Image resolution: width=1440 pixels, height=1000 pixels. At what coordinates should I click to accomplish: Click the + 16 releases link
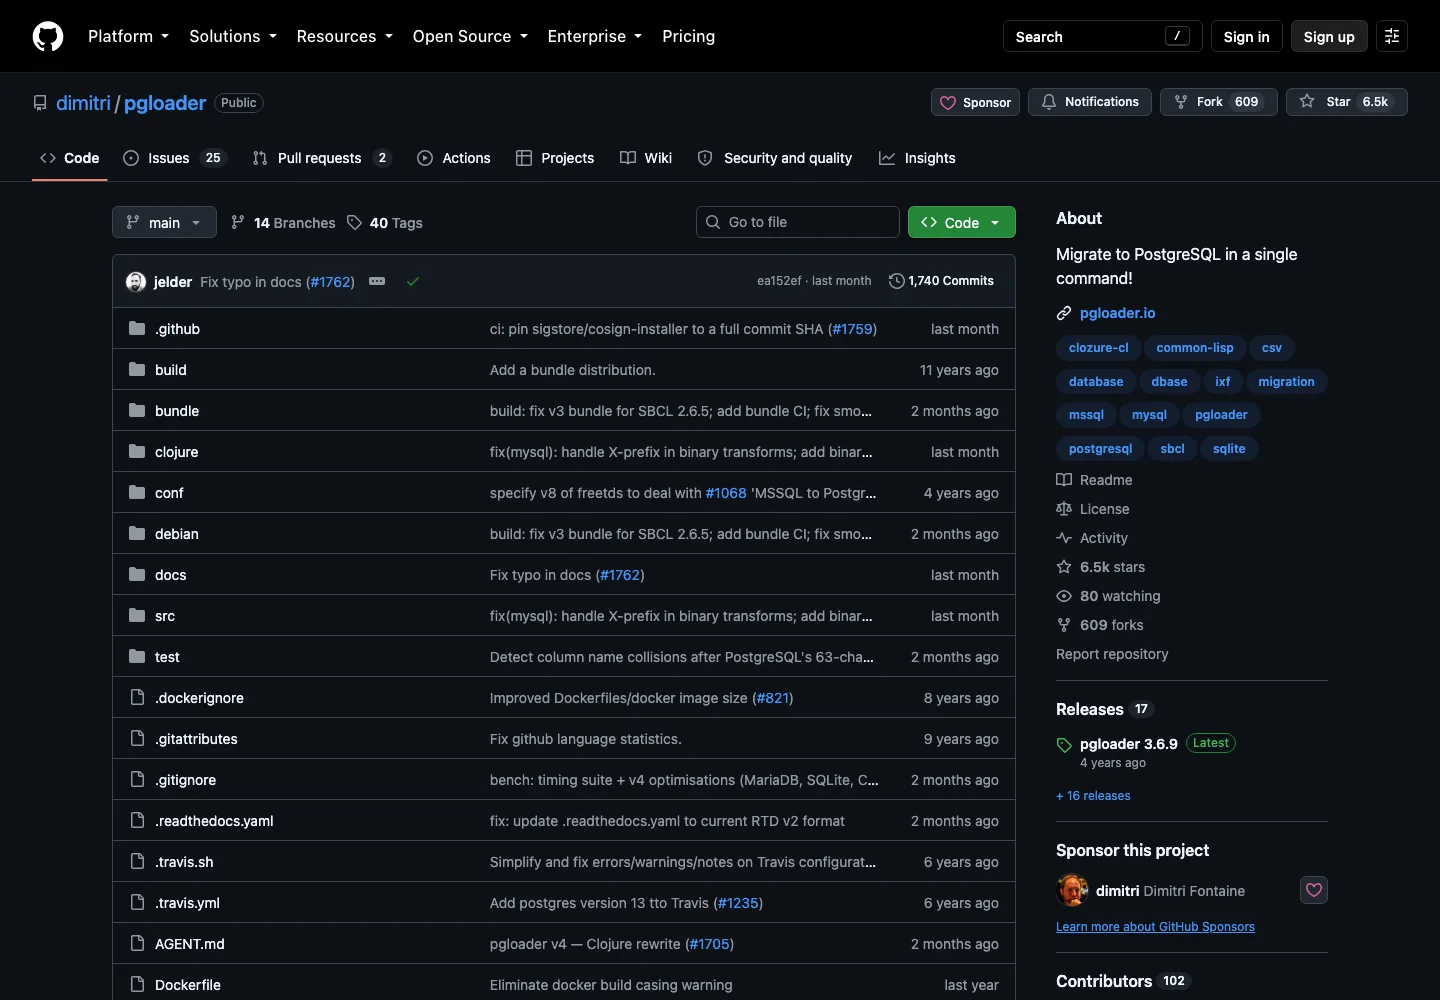pos(1093,796)
